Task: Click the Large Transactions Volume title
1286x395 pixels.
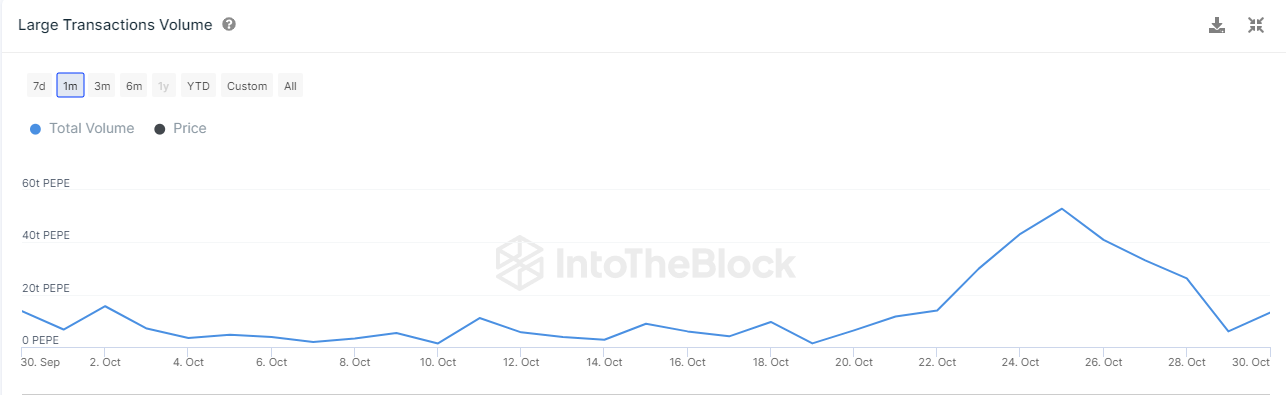Action: point(115,25)
